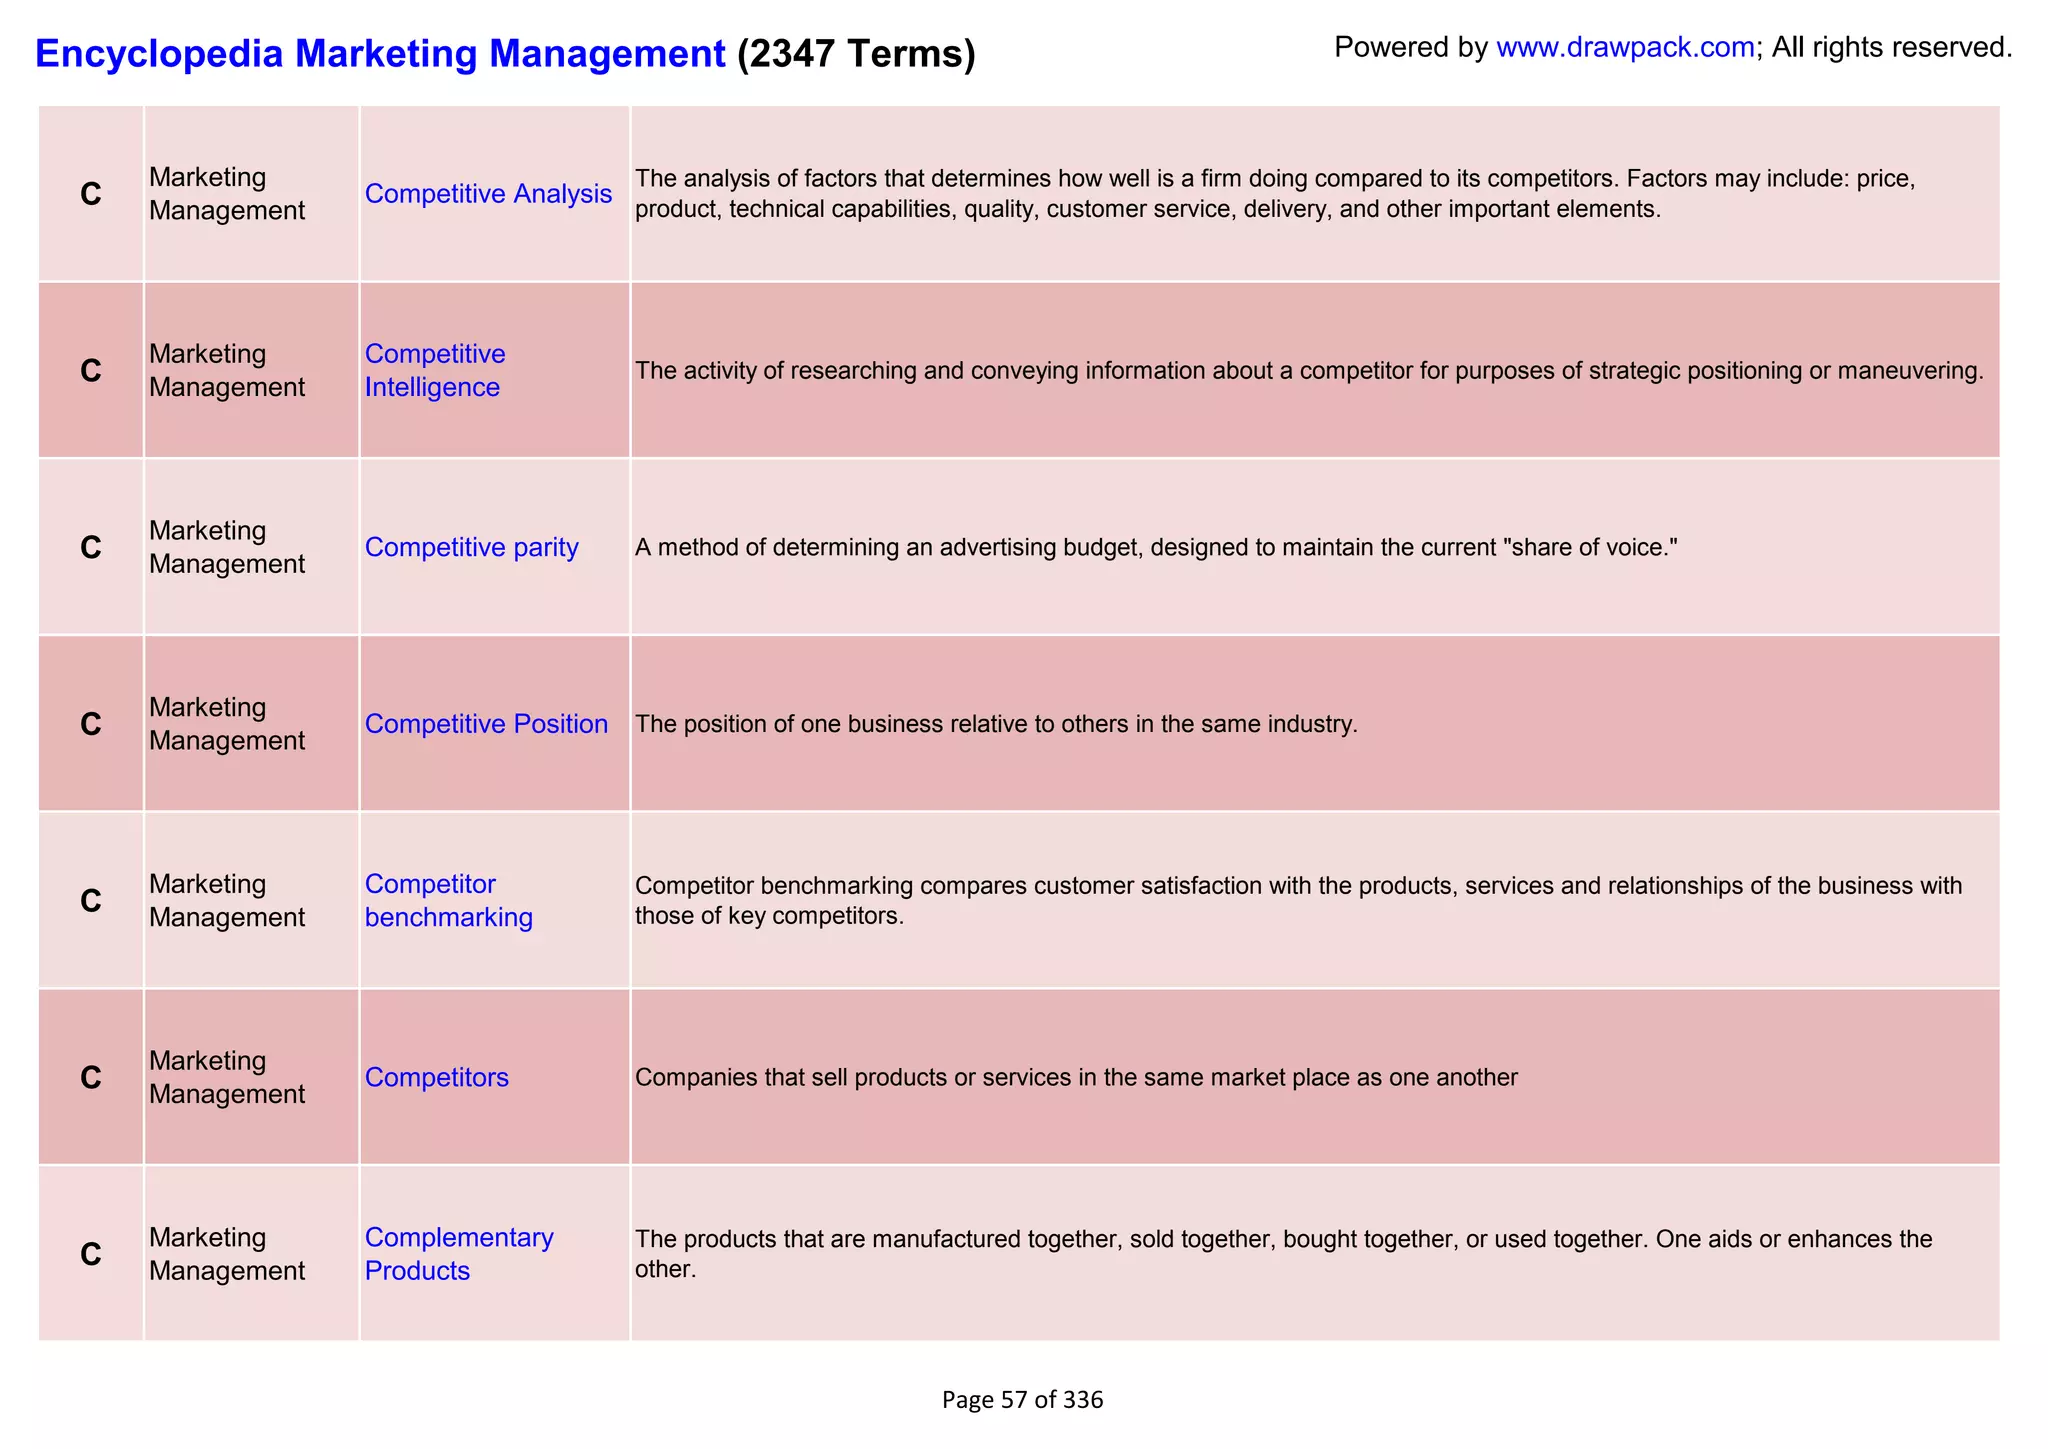Select the Competitors definition text
2048x1449 pixels.
tap(1076, 1077)
